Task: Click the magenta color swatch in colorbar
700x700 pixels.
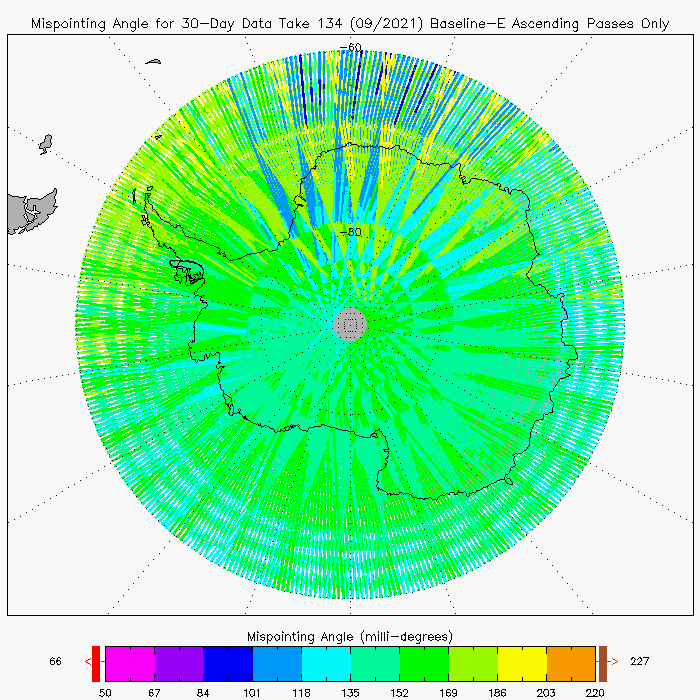Action: pyautogui.click(x=130, y=663)
